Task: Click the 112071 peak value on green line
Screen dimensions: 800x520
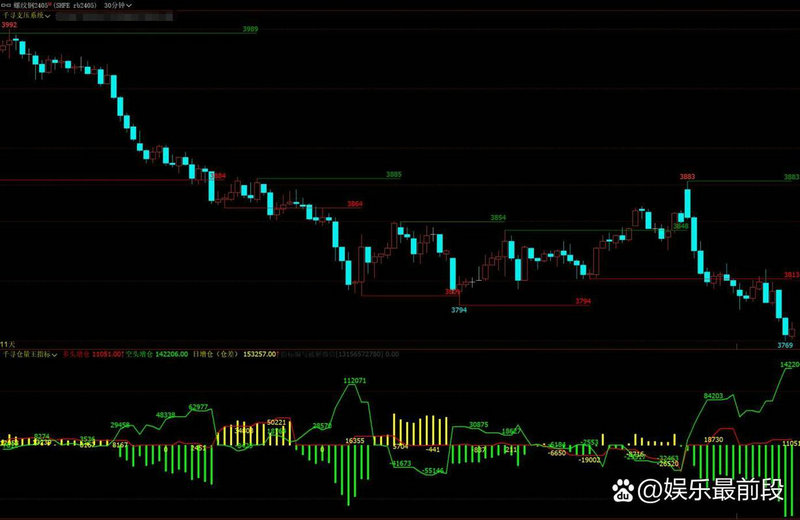Action: coord(354,381)
